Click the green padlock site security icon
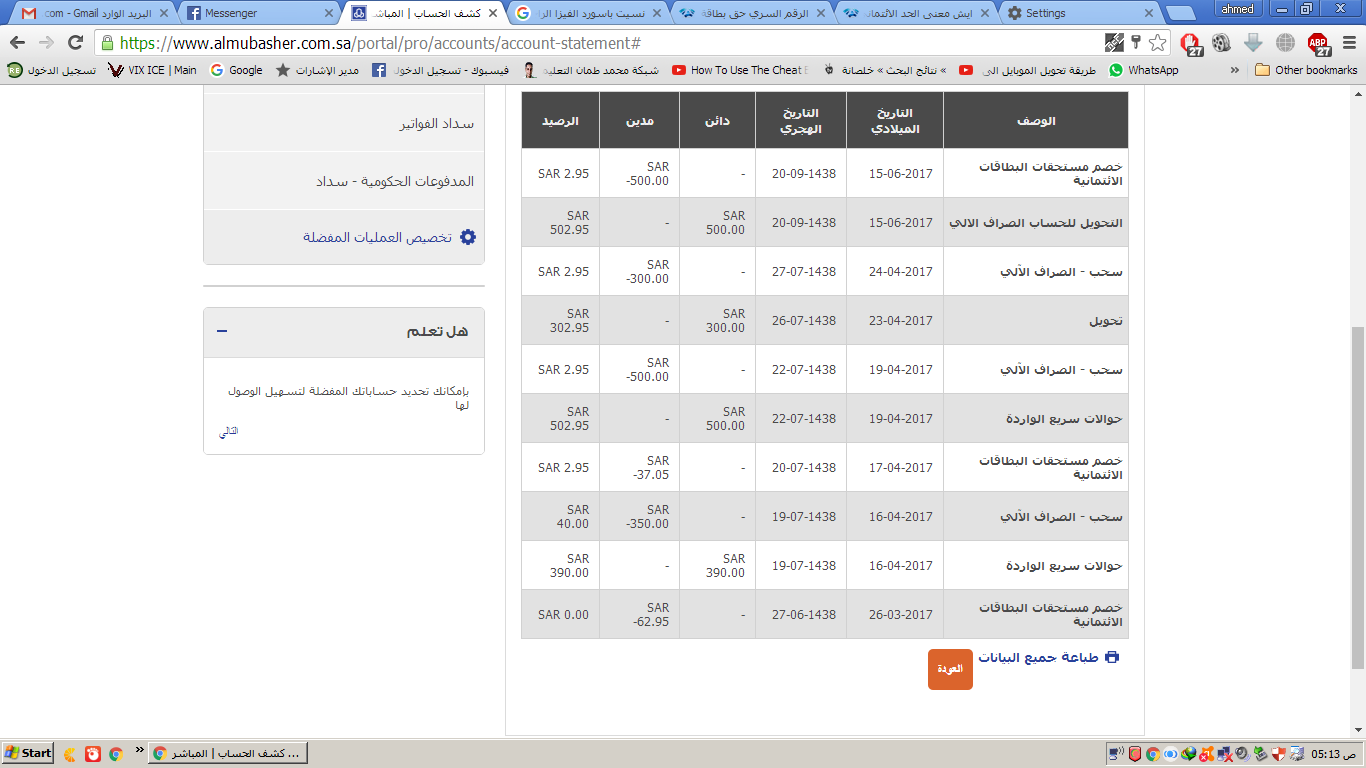The height and width of the screenshot is (768, 1366). [107, 43]
